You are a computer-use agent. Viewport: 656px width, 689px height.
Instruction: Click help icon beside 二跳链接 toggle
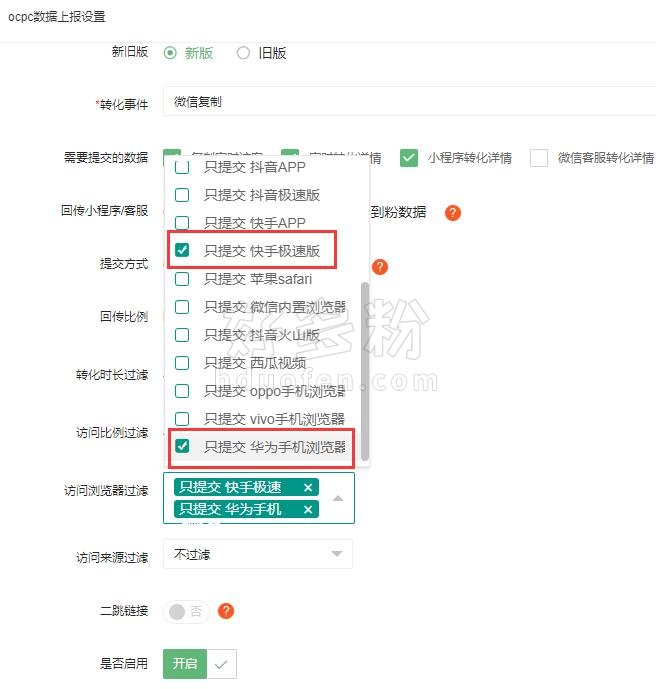226,611
